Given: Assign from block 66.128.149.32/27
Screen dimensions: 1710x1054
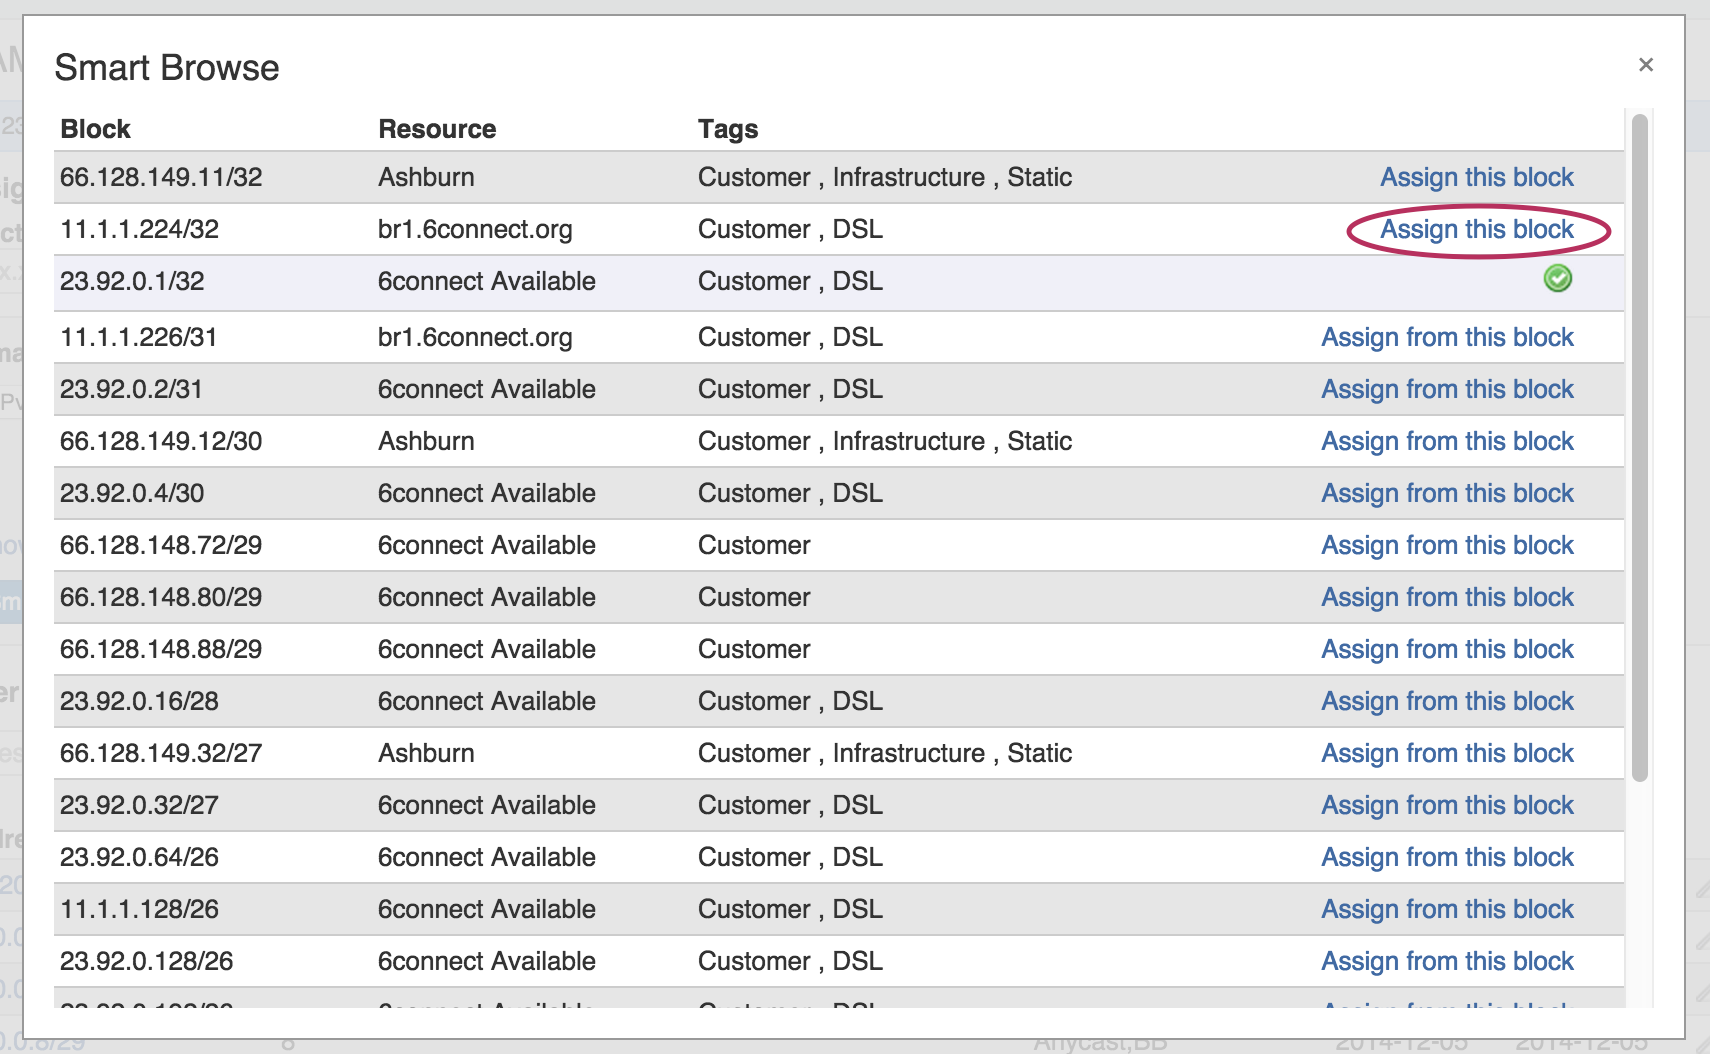Looking at the screenshot, I should tap(1446, 754).
